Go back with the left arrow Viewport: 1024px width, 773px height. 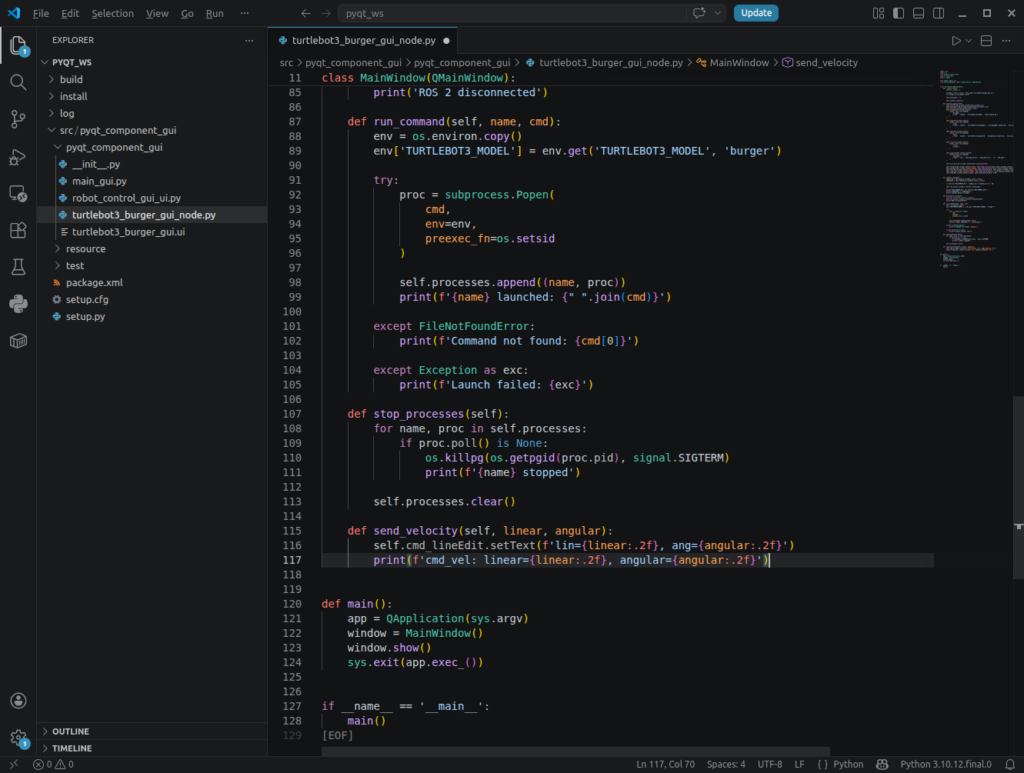tap(306, 13)
